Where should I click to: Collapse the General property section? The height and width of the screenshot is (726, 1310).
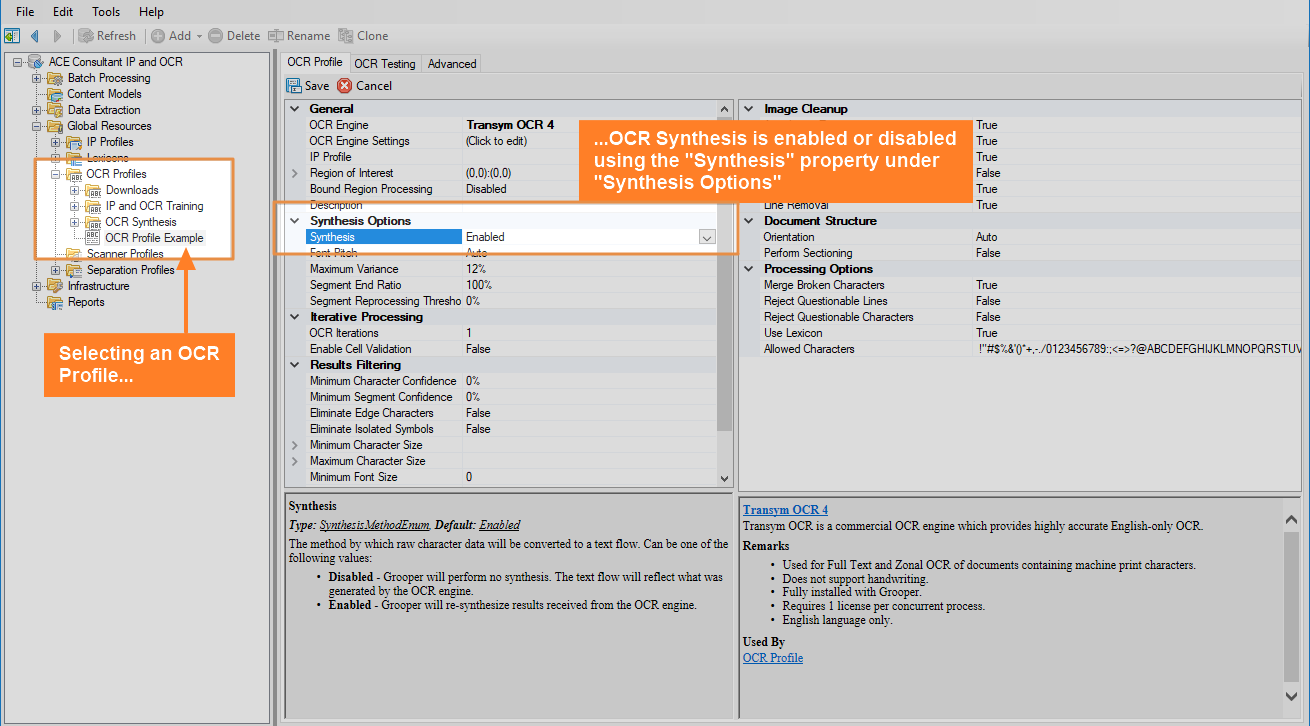pyautogui.click(x=294, y=109)
